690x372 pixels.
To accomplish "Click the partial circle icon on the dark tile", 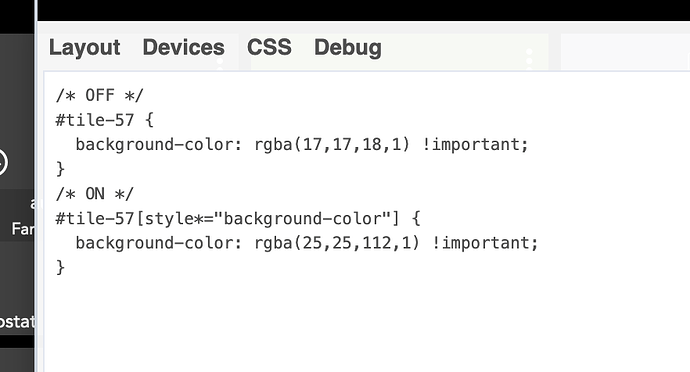I will coord(3,162).
